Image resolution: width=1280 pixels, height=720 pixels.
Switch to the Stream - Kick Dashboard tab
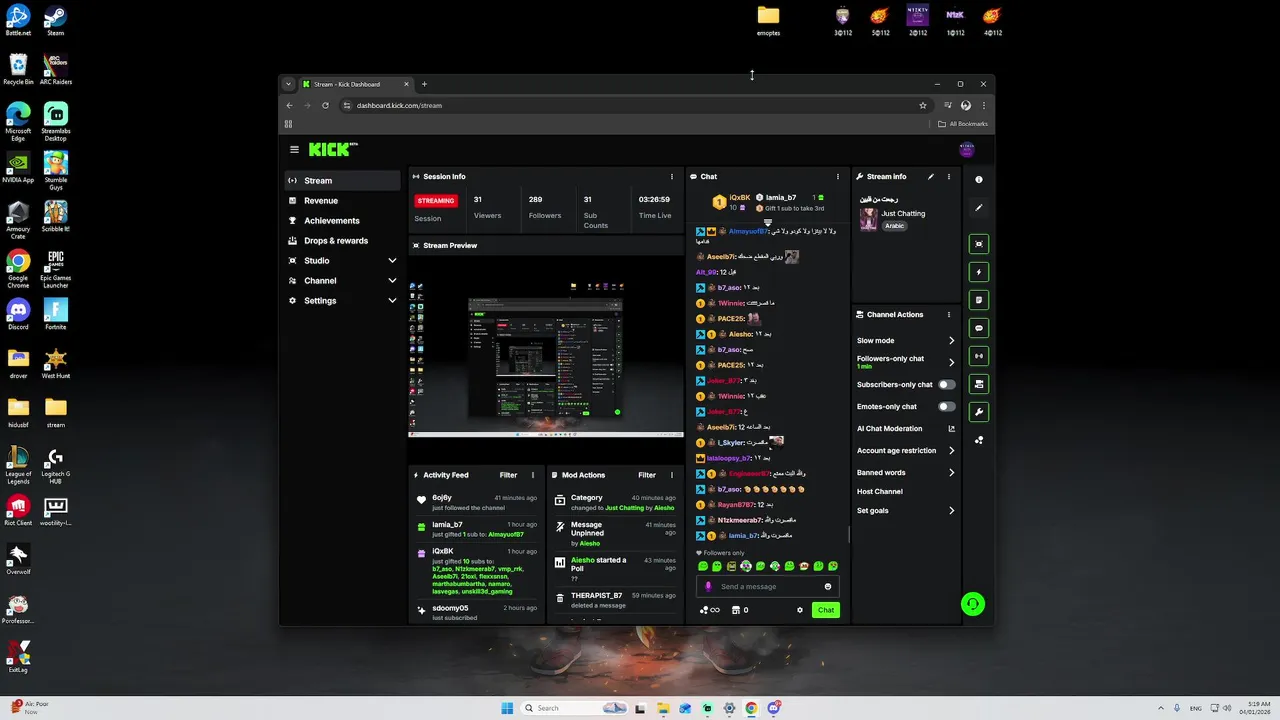(355, 84)
